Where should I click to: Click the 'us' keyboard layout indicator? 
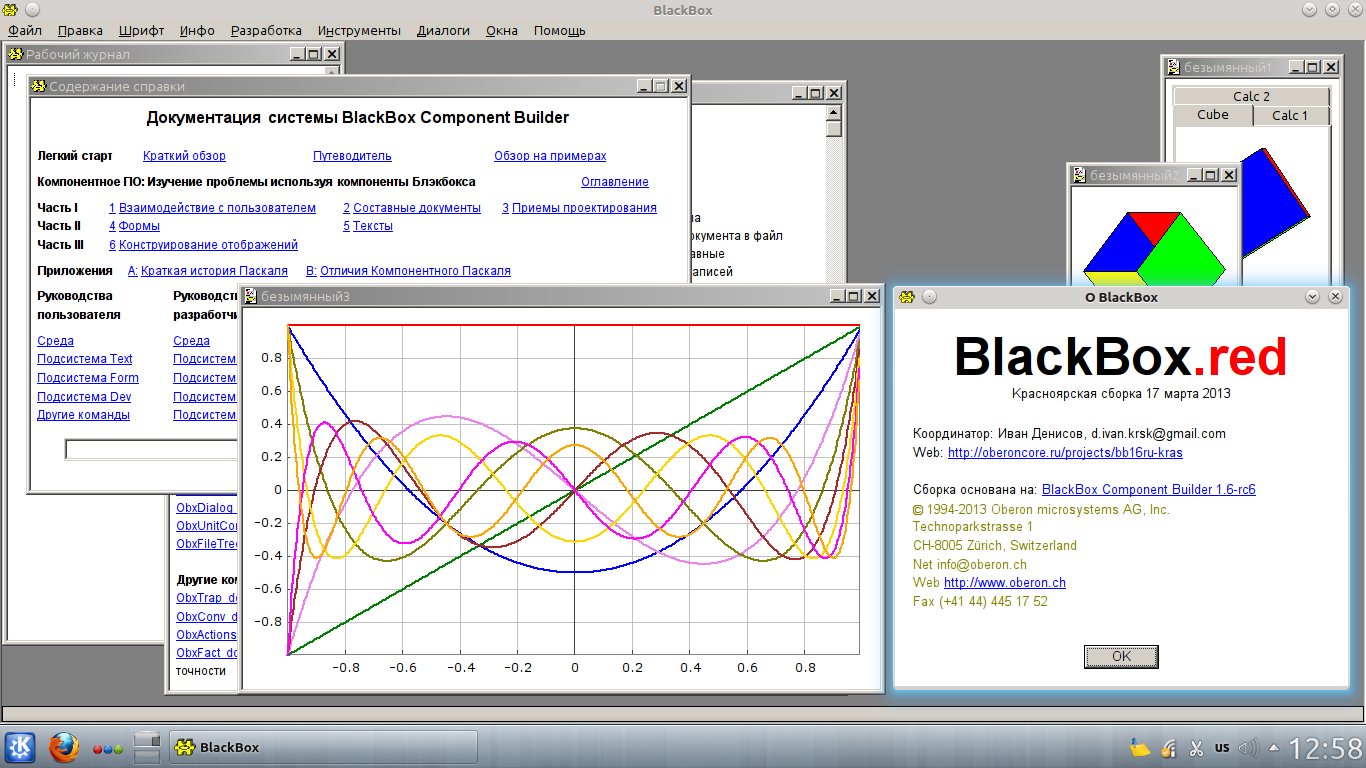(1221, 748)
